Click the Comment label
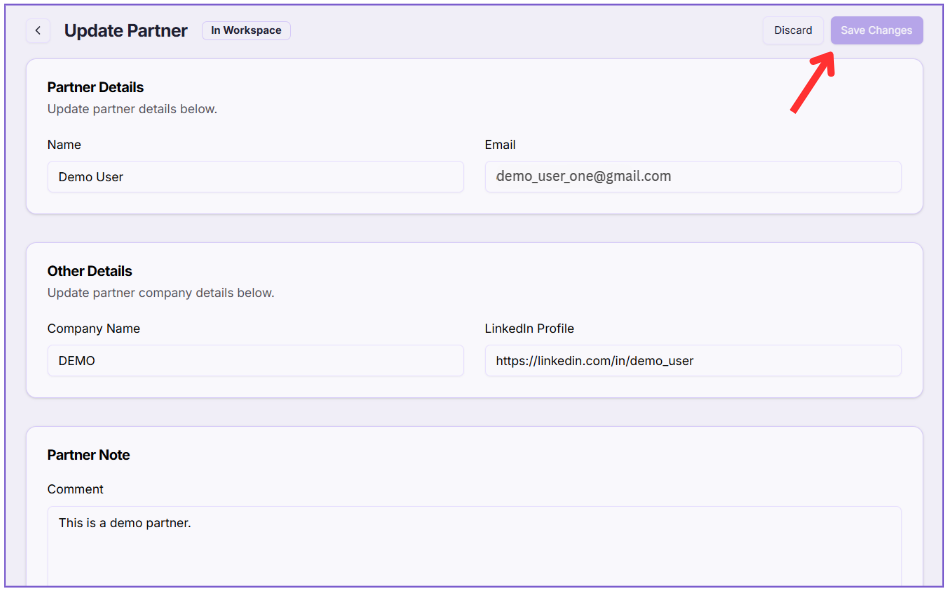This screenshot has height=590, width=950. pyautogui.click(x=75, y=489)
